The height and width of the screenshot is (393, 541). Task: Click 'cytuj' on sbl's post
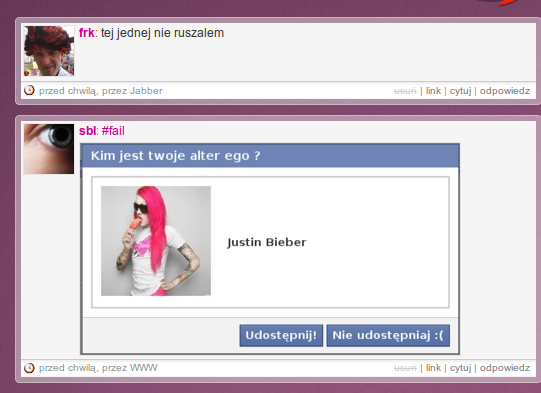coord(460,368)
